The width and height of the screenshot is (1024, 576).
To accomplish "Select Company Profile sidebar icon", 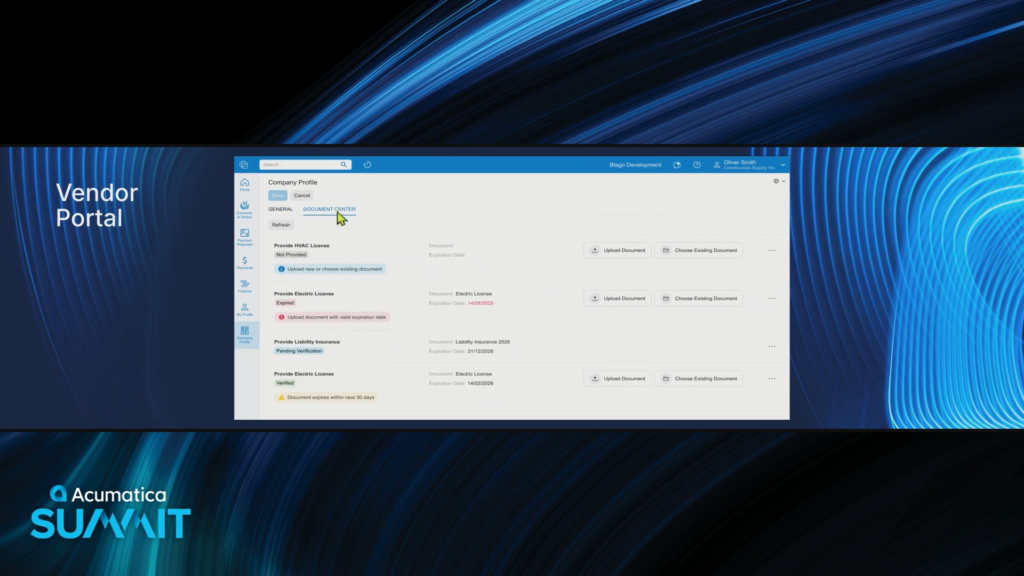I will [245, 334].
